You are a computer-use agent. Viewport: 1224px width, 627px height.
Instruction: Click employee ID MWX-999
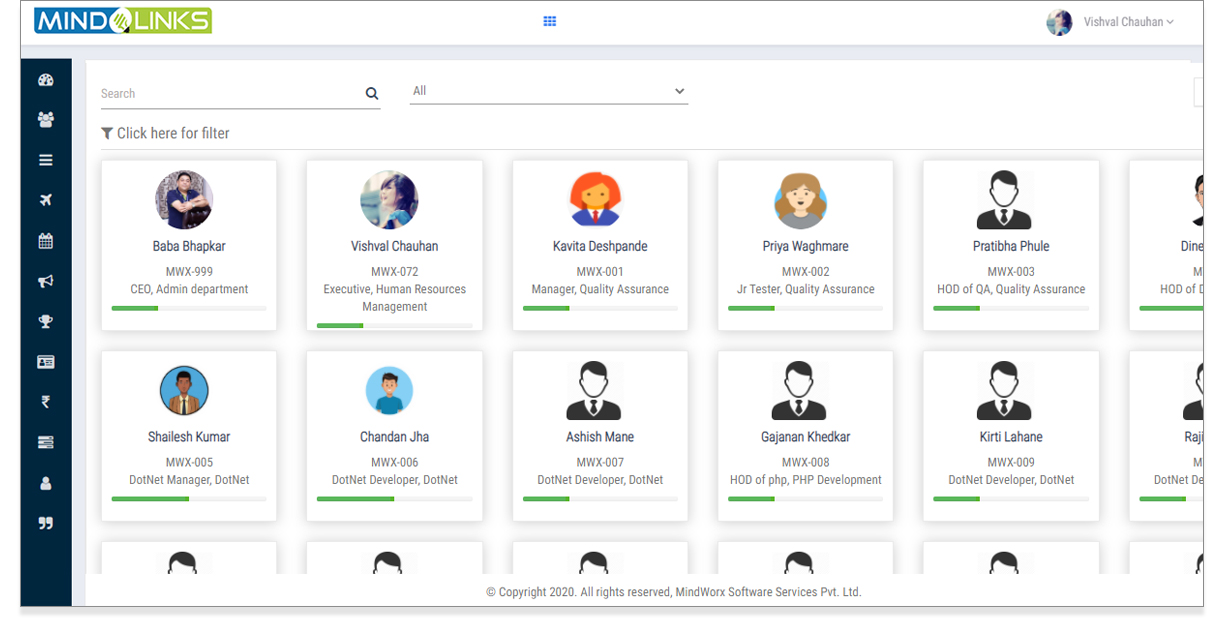[189, 272]
